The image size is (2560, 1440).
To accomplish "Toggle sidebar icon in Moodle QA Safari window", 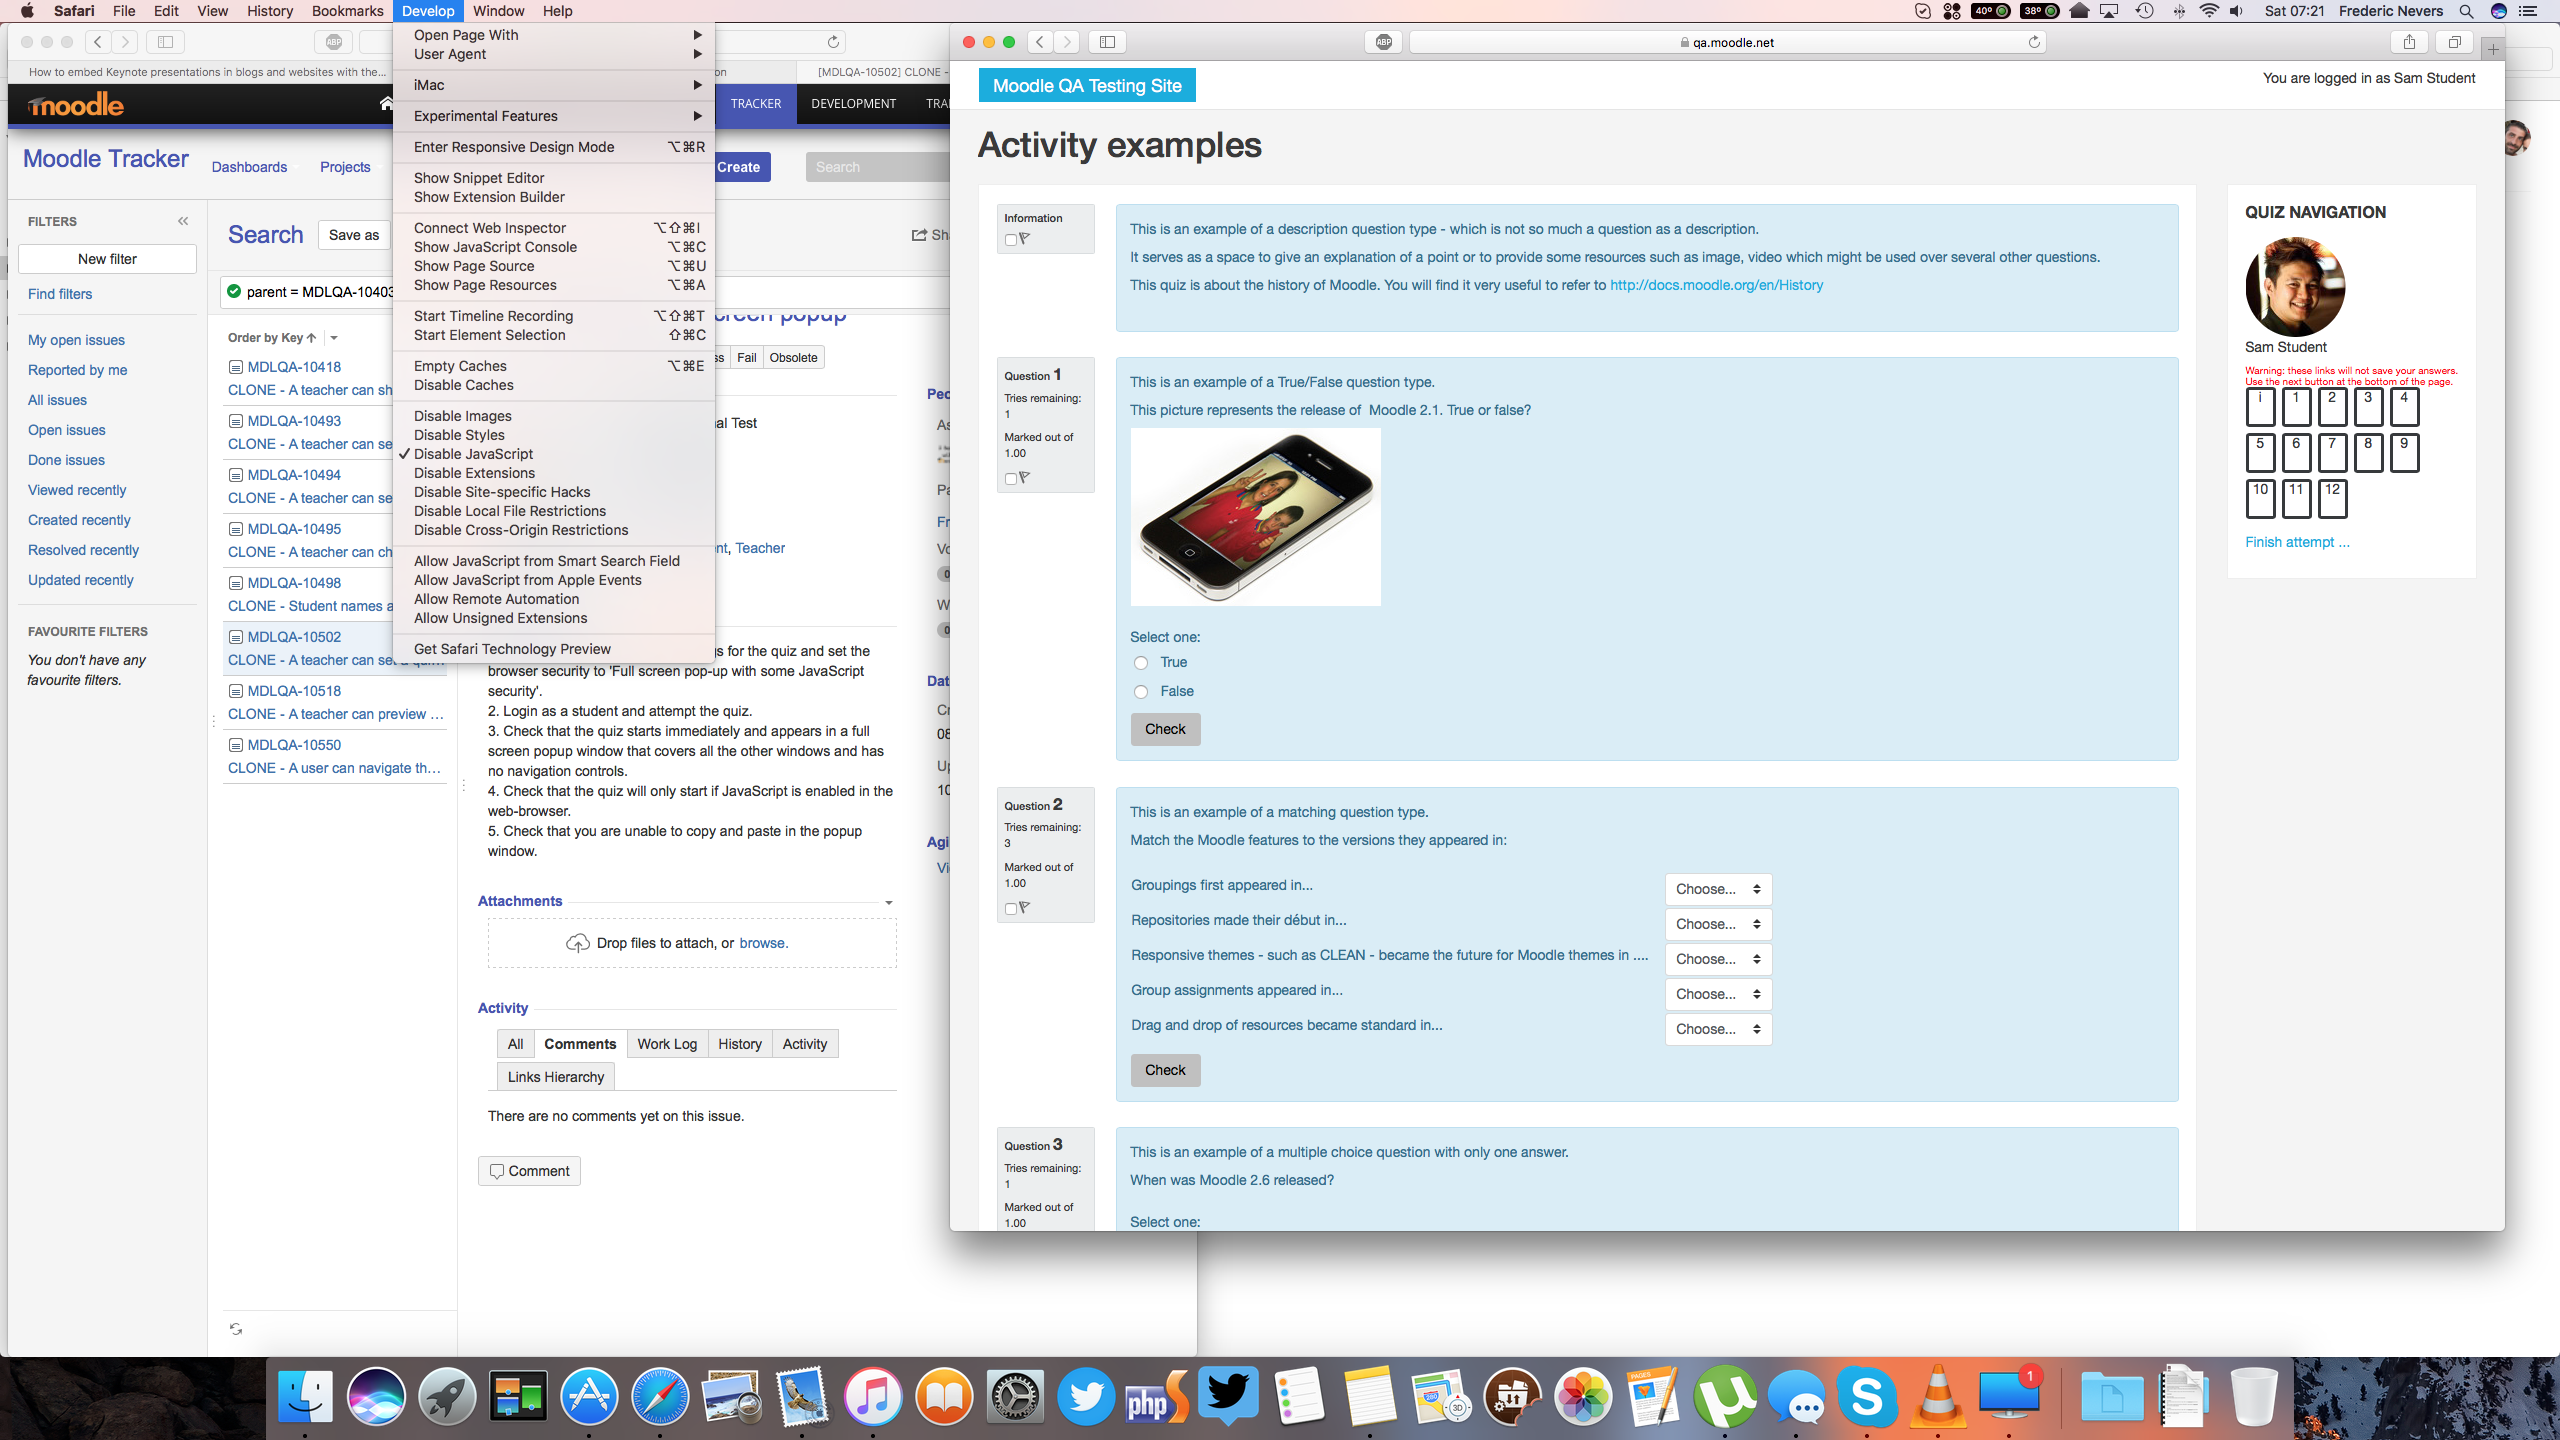I will (x=1107, y=42).
